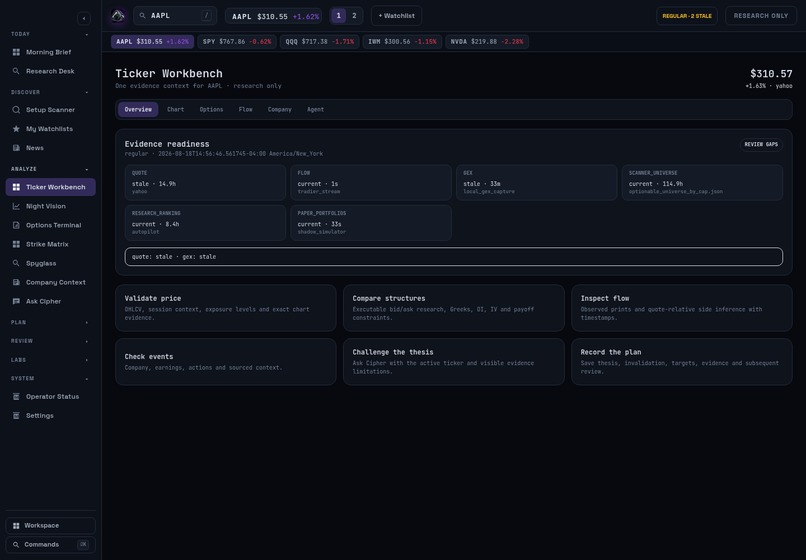The width and height of the screenshot is (806, 560).
Task: Click the + Watchlist button
Action: 396,16
